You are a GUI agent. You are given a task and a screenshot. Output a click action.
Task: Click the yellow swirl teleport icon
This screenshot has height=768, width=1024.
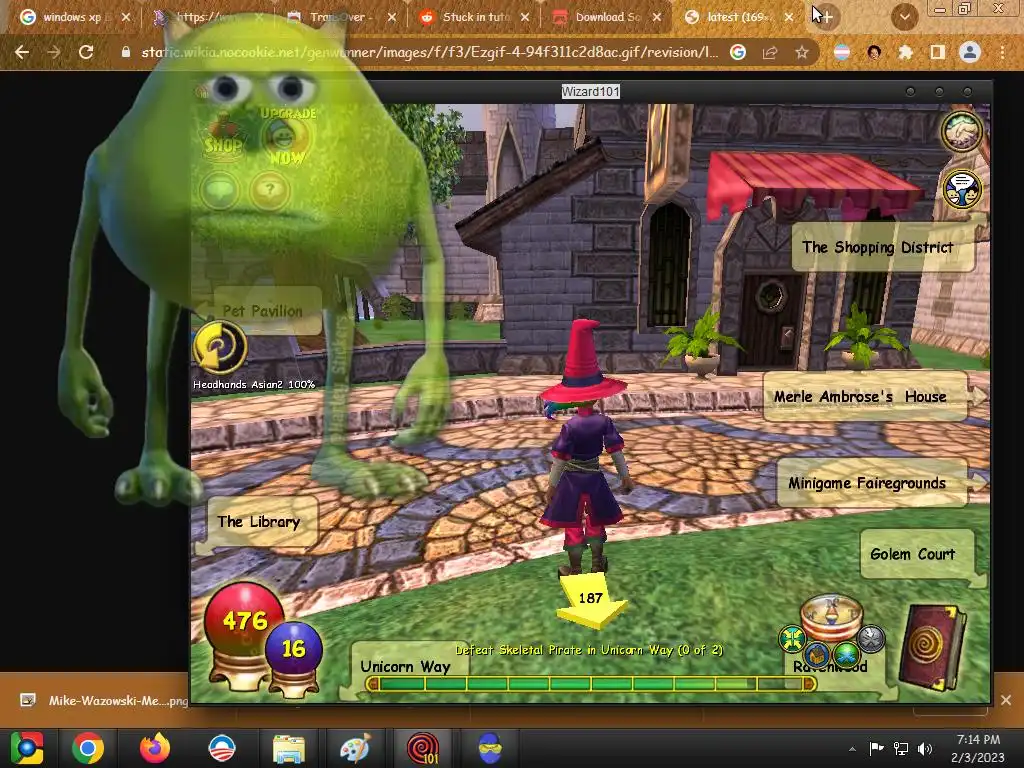220,347
